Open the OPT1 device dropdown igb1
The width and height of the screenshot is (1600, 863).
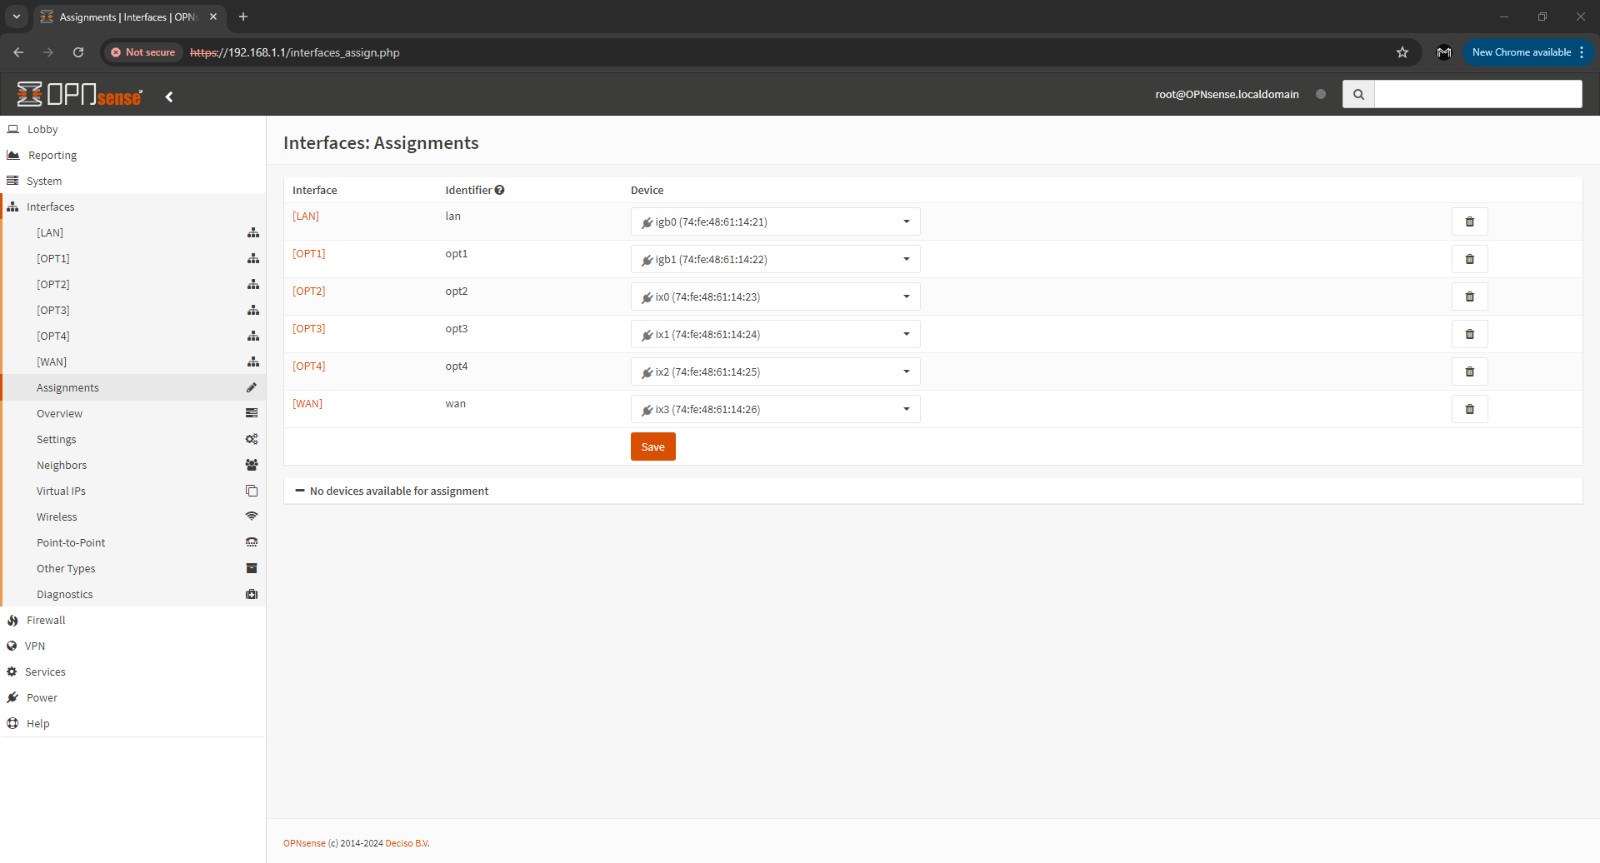click(x=775, y=259)
